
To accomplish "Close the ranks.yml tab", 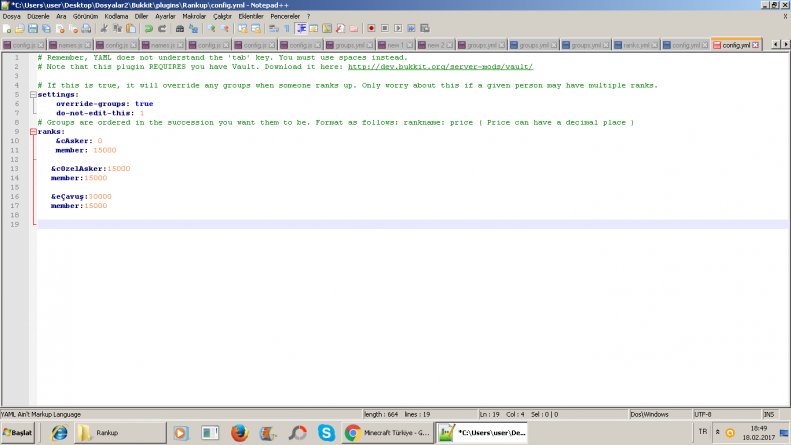I will point(654,45).
